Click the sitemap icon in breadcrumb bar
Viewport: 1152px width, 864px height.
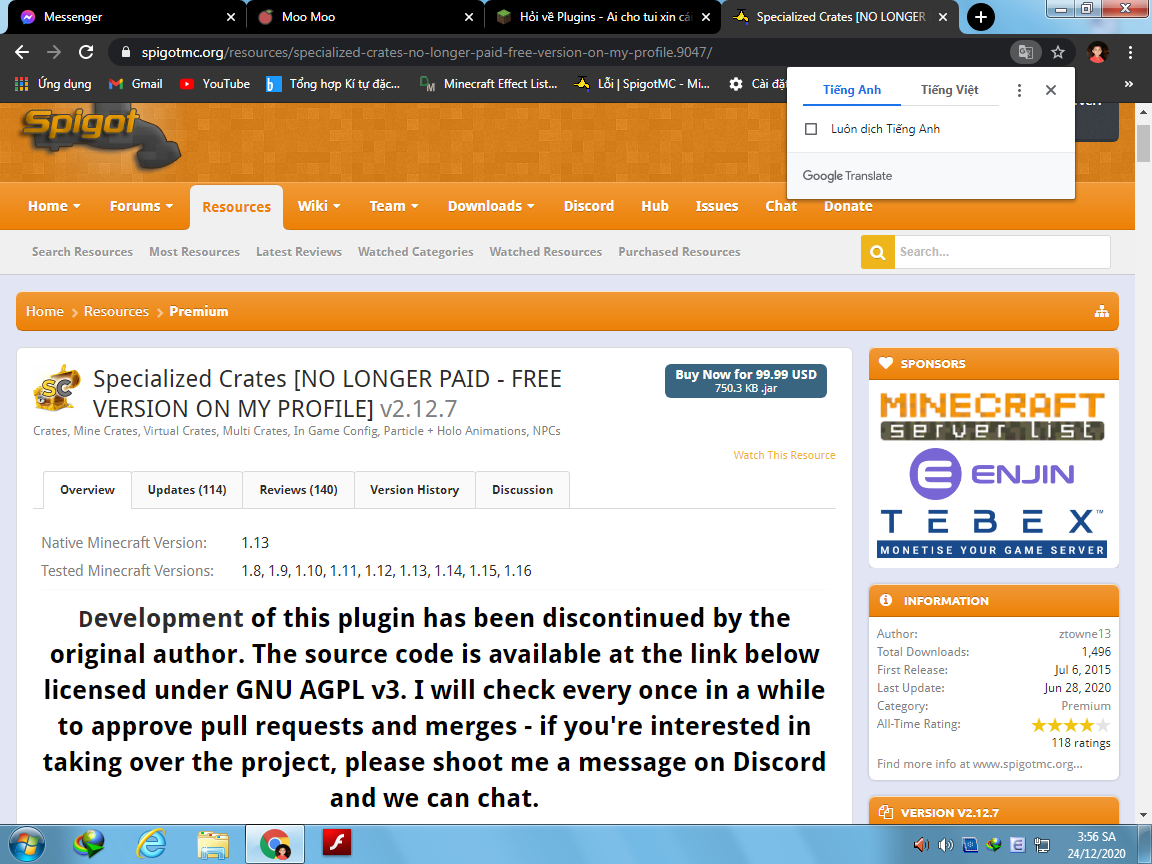(x=1101, y=312)
